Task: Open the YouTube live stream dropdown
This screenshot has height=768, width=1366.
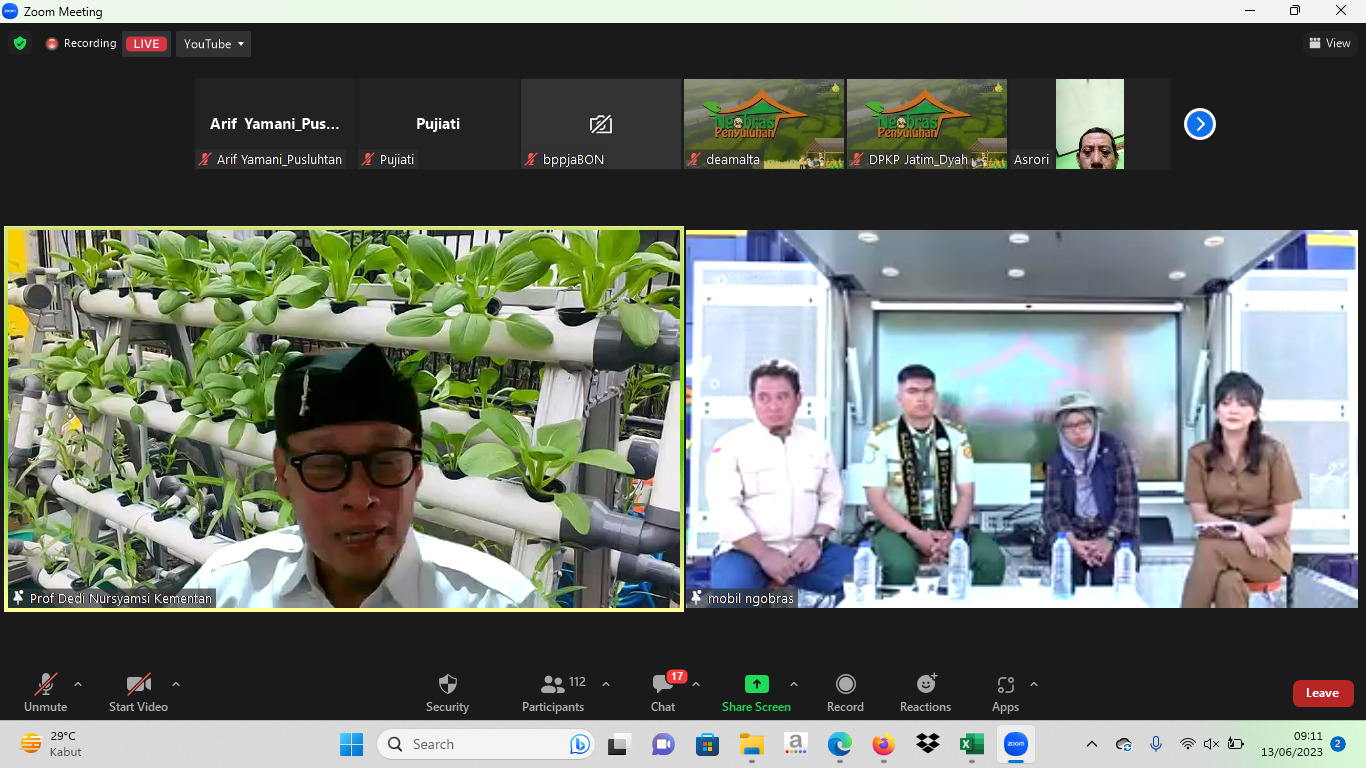Action: click(x=213, y=44)
